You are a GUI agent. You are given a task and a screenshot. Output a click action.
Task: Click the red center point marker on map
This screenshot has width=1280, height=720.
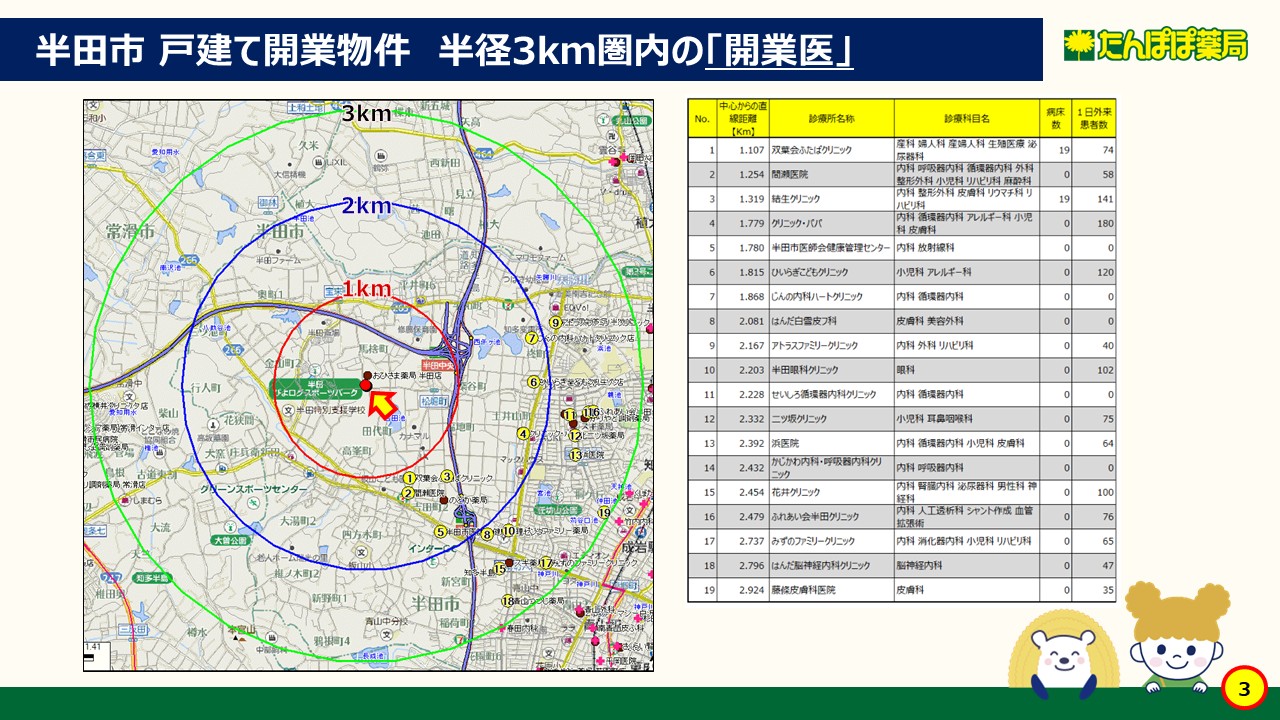(365, 385)
